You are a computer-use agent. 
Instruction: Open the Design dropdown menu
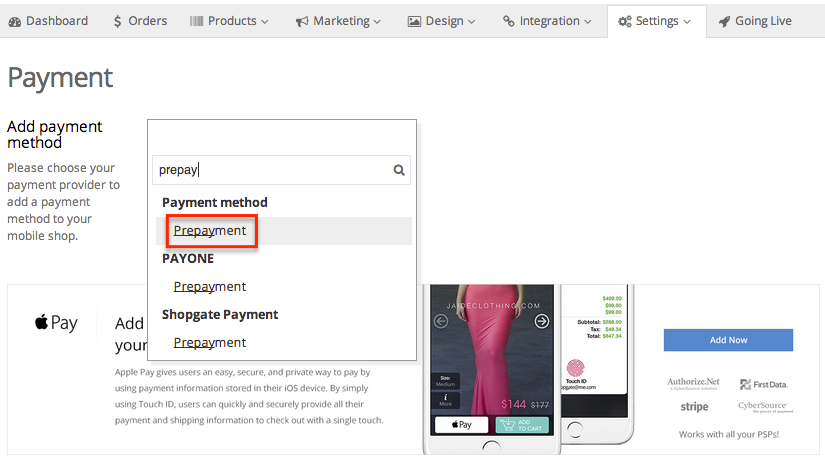click(441, 21)
